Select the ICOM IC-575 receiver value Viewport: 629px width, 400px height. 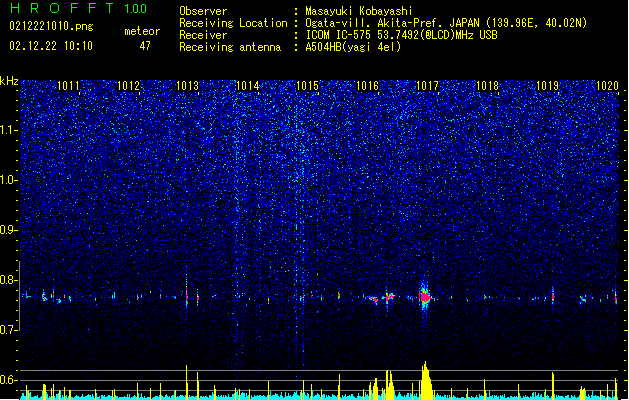pos(401,35)
